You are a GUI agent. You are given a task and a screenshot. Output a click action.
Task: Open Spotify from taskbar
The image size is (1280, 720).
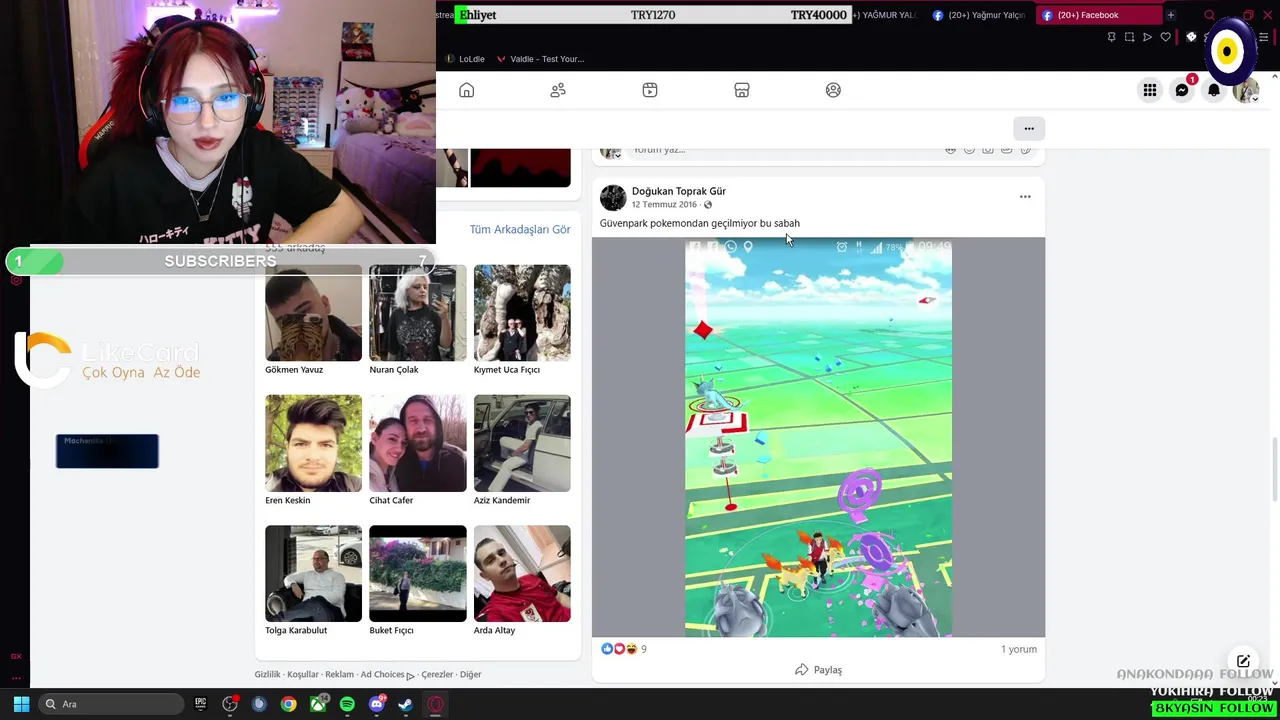[x=347, y=704]
